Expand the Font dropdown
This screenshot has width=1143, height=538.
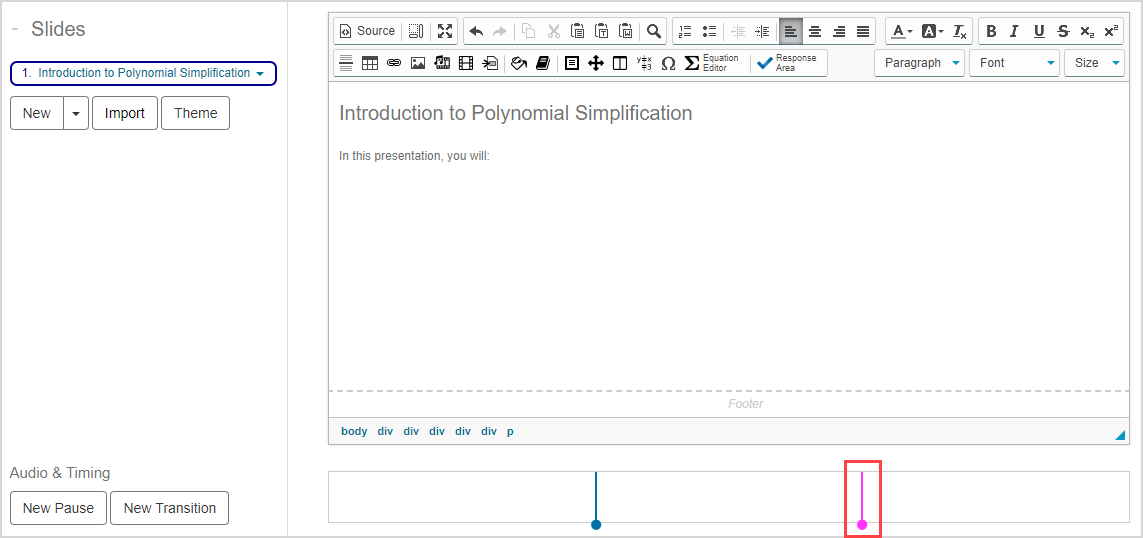click(1013, 63)
